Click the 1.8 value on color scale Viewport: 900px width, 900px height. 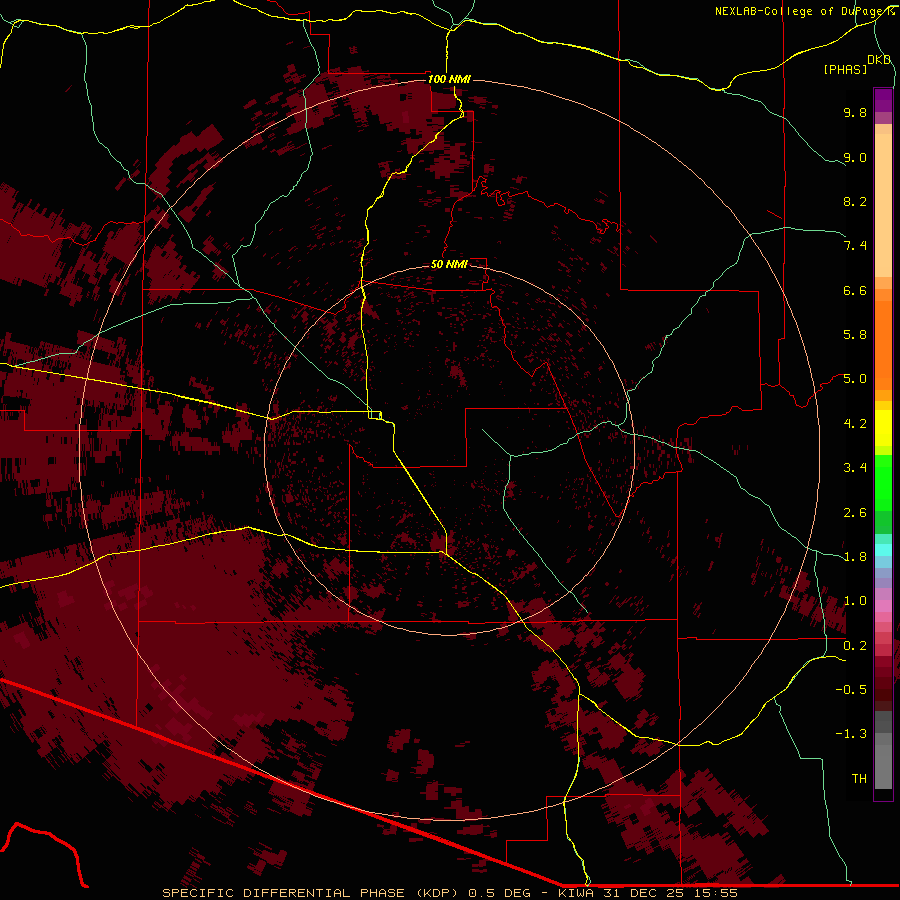[855, 557]
